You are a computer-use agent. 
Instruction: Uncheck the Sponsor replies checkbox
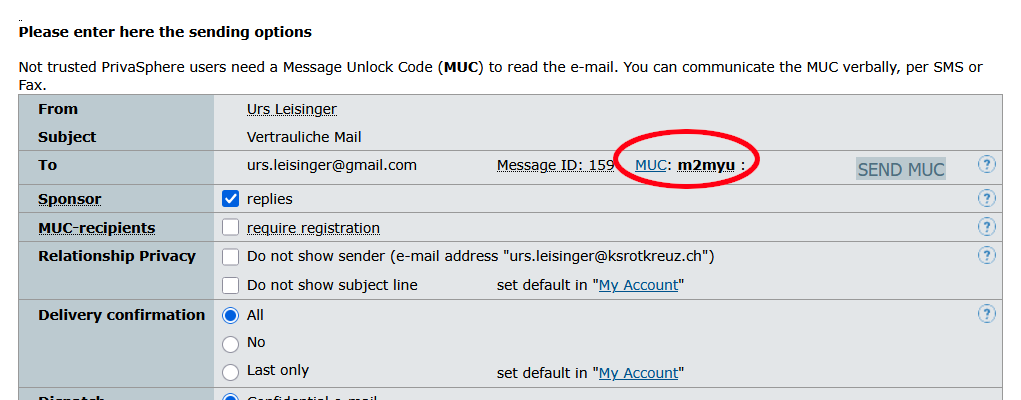pos(231,199)
